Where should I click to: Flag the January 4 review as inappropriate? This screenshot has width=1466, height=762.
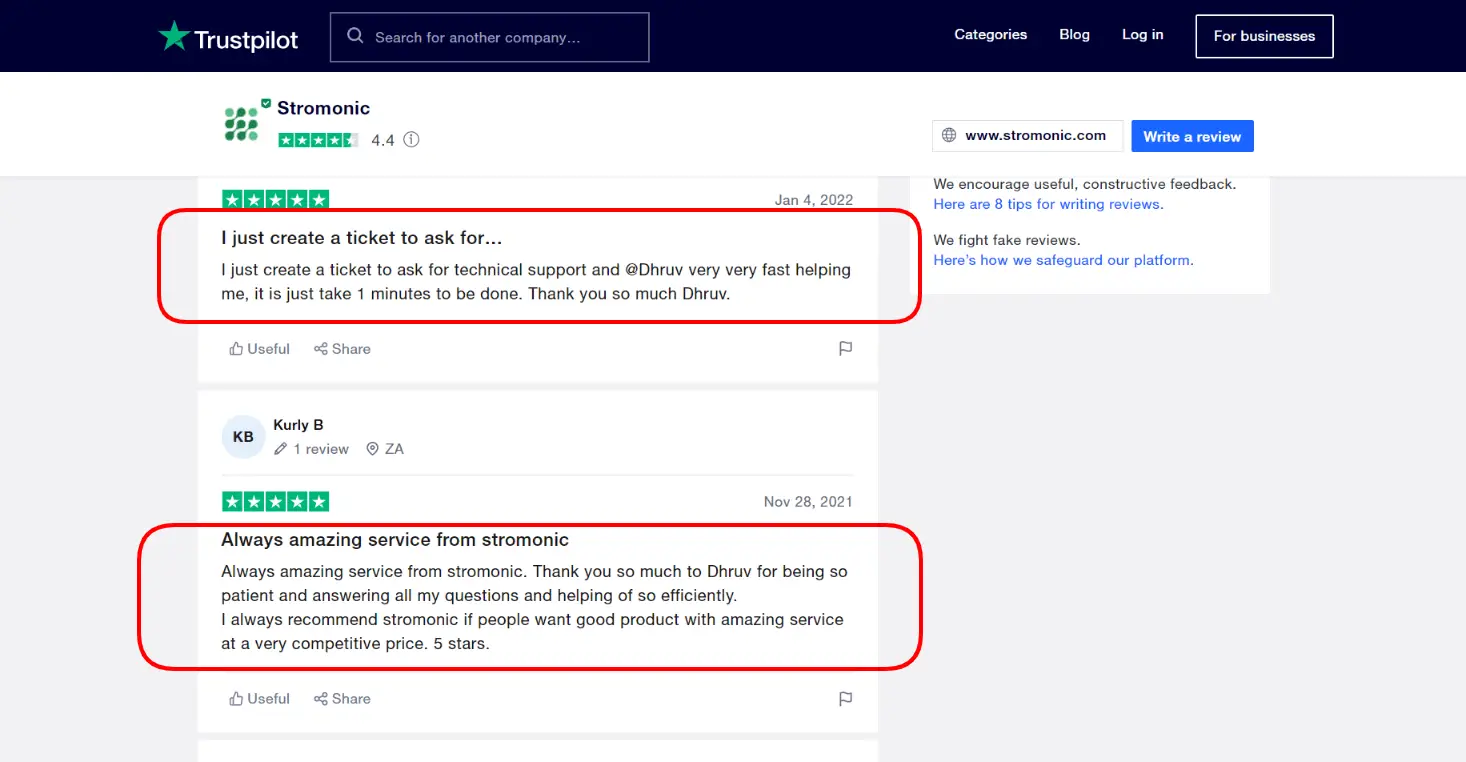pos(845,348)
